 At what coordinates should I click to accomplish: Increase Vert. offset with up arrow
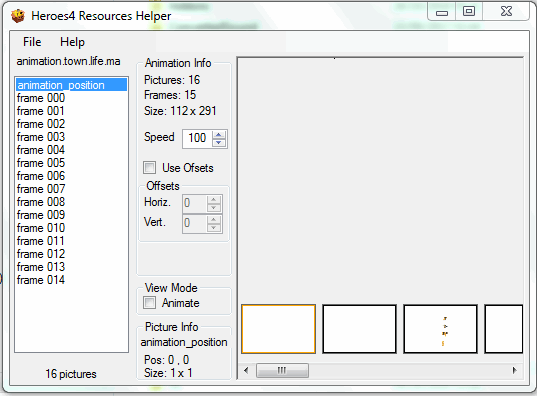pos(214,220)
